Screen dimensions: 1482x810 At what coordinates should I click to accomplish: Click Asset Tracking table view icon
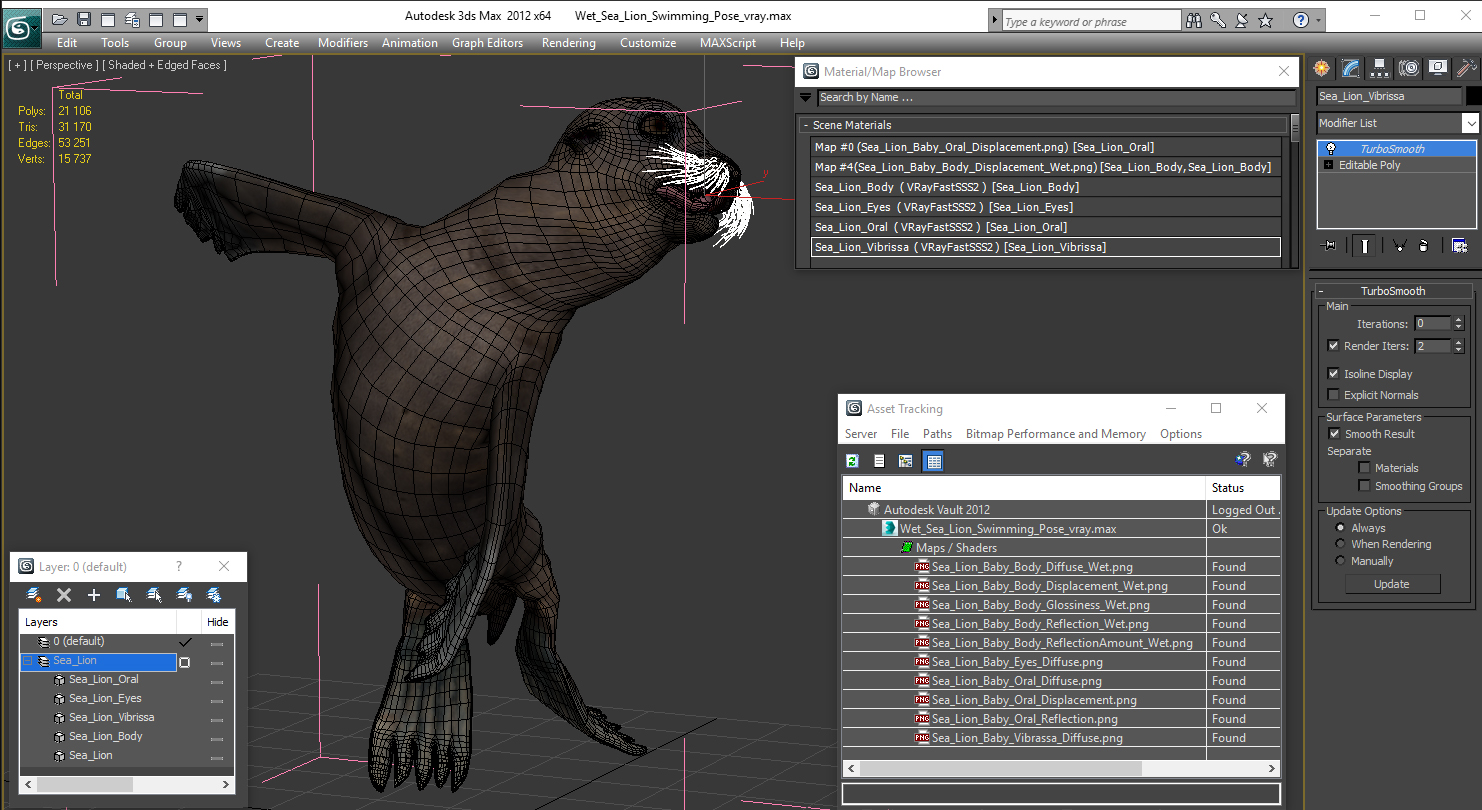pyautogui.click(x=933, y=461)
